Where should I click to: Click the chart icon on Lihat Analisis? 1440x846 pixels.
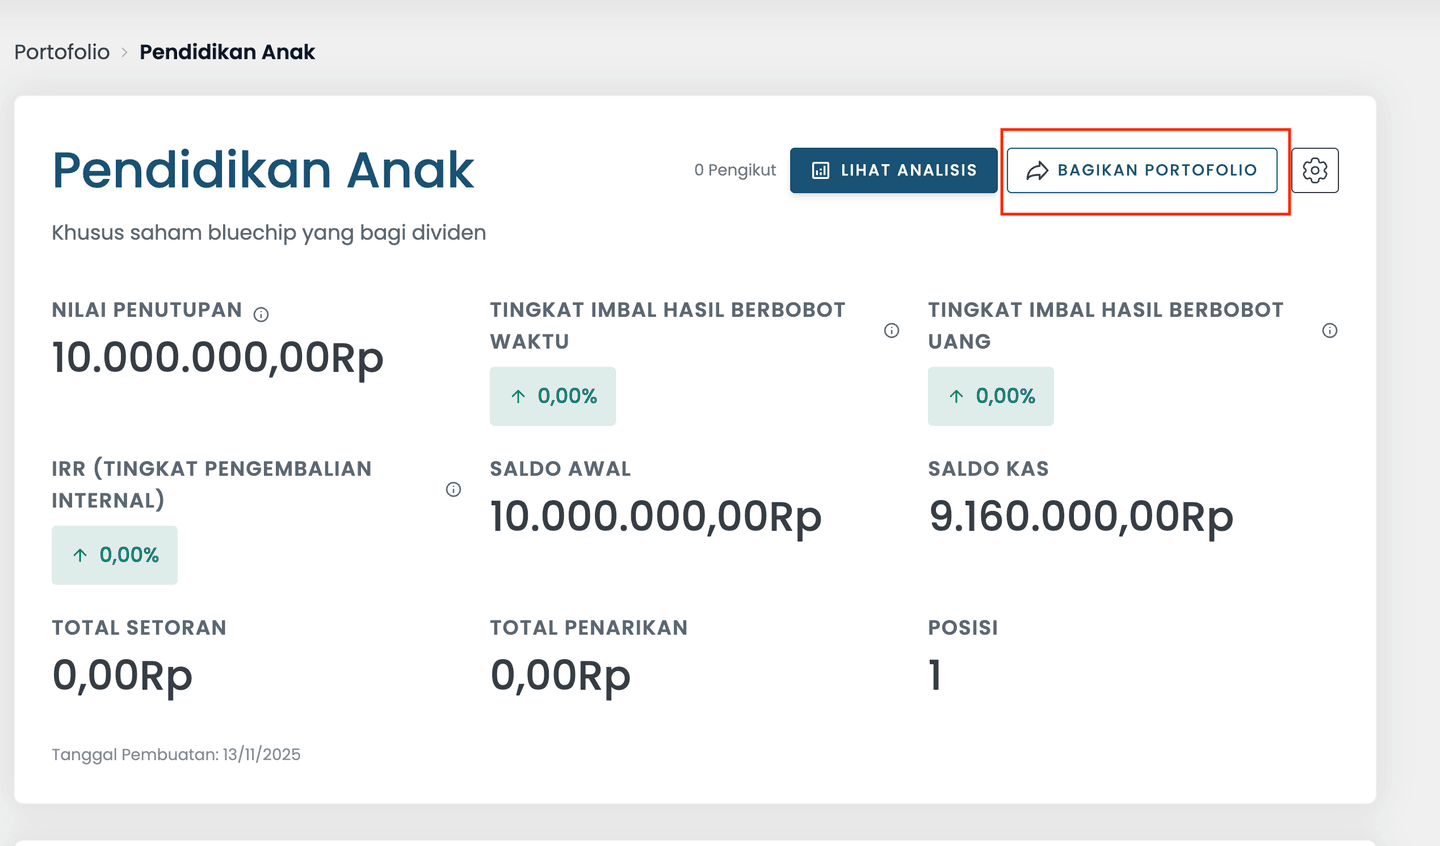tap(821, 171)
